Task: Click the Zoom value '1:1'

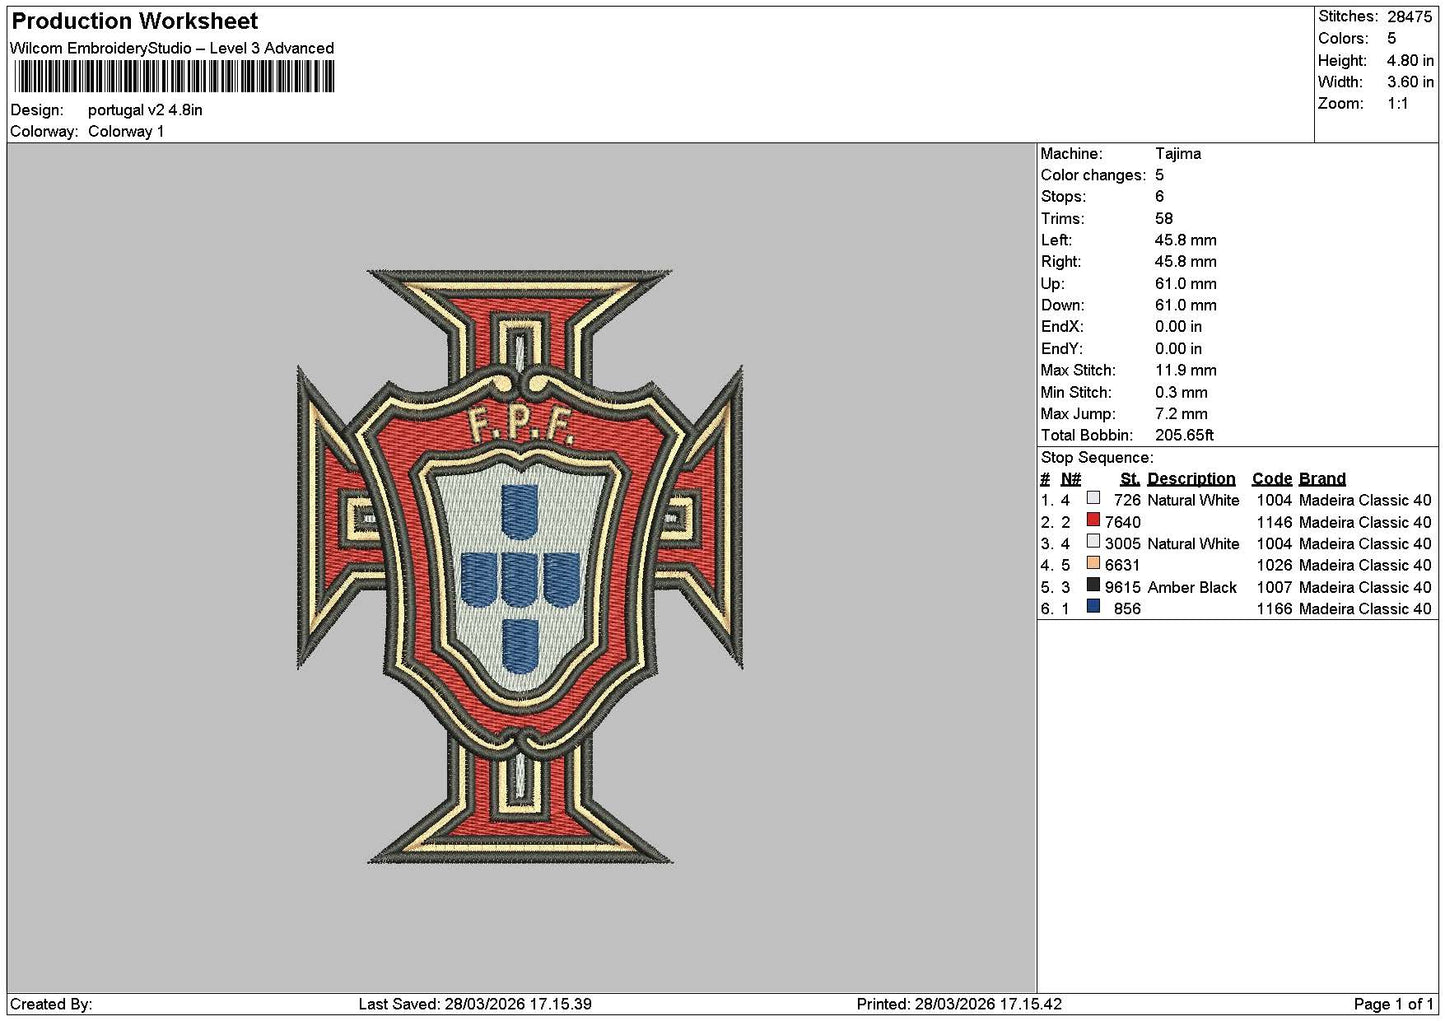Action: click(1397, 104)
